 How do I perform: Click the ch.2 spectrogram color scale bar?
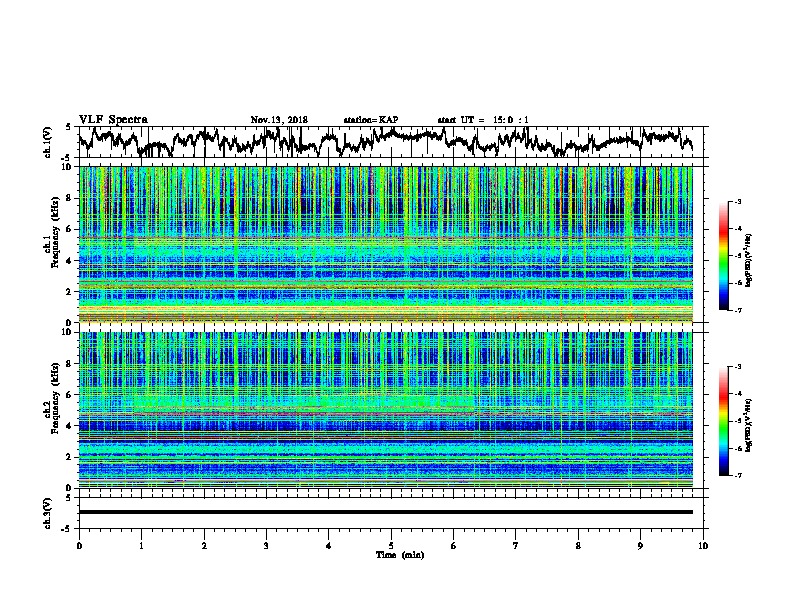point(723,421)
